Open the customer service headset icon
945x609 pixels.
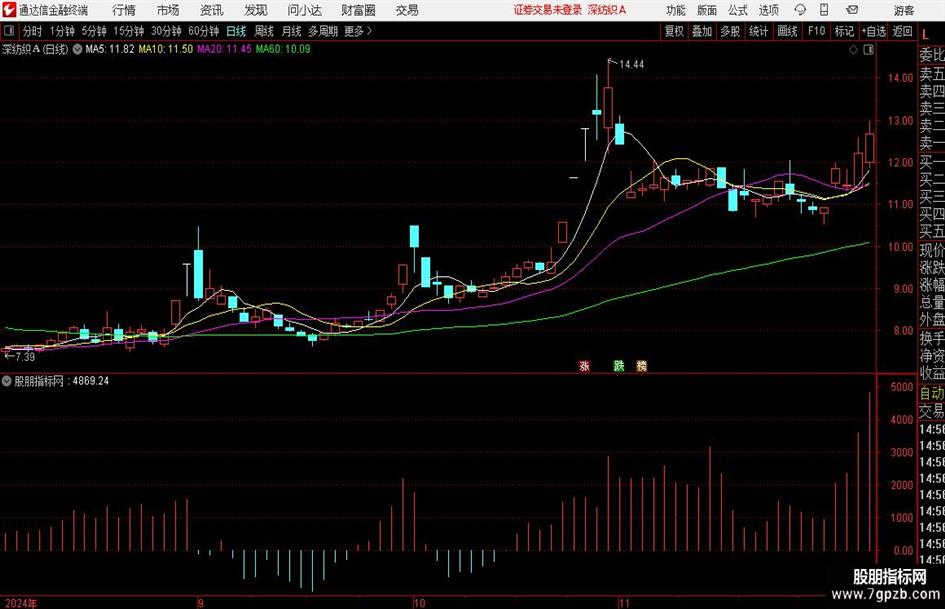click(800, 10)
